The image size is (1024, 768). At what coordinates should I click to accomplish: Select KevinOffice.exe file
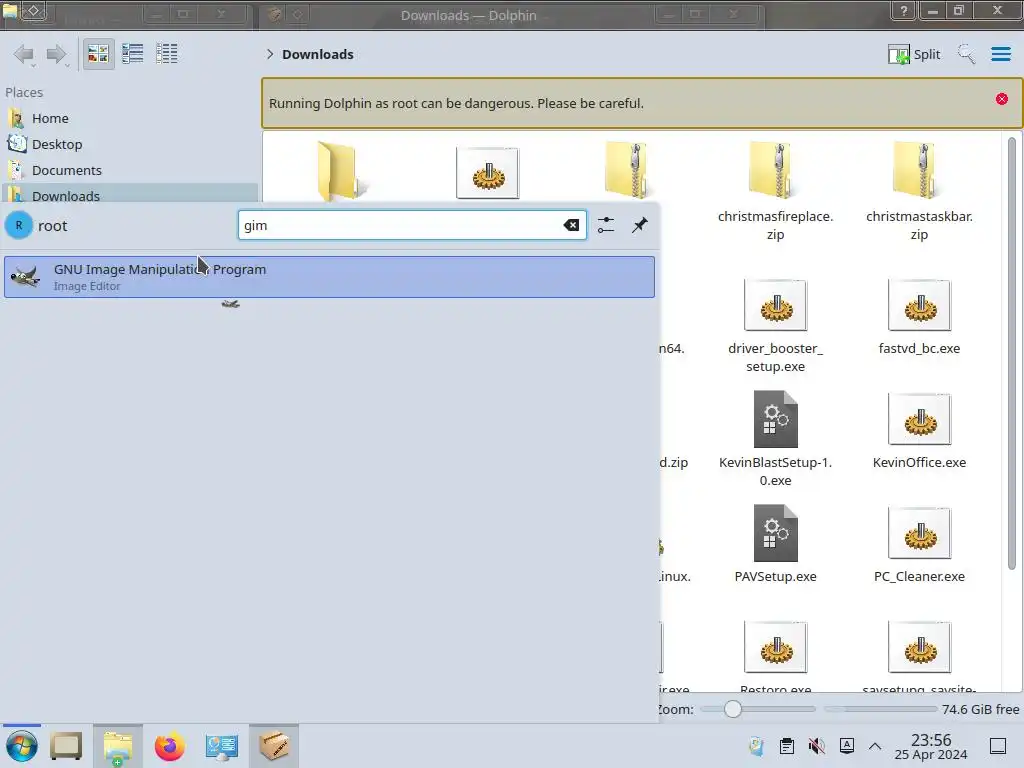click(919, 431)
